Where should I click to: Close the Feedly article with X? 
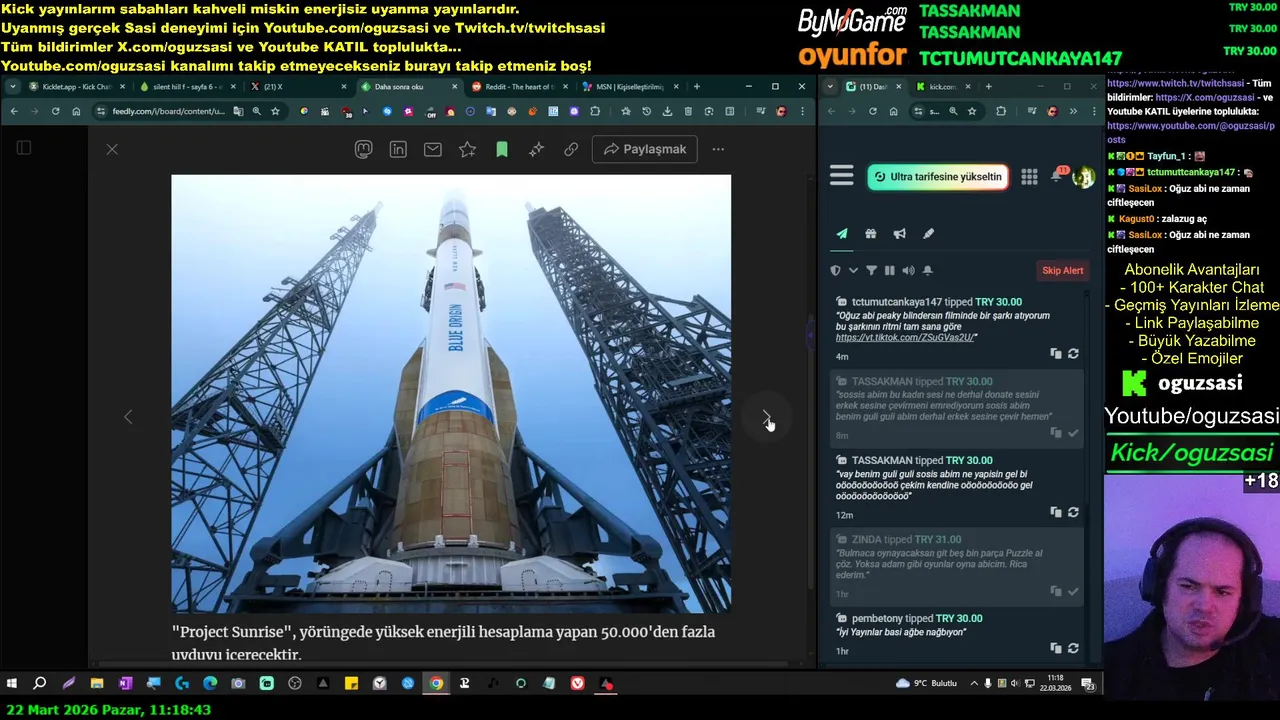(x=112, y=149)
